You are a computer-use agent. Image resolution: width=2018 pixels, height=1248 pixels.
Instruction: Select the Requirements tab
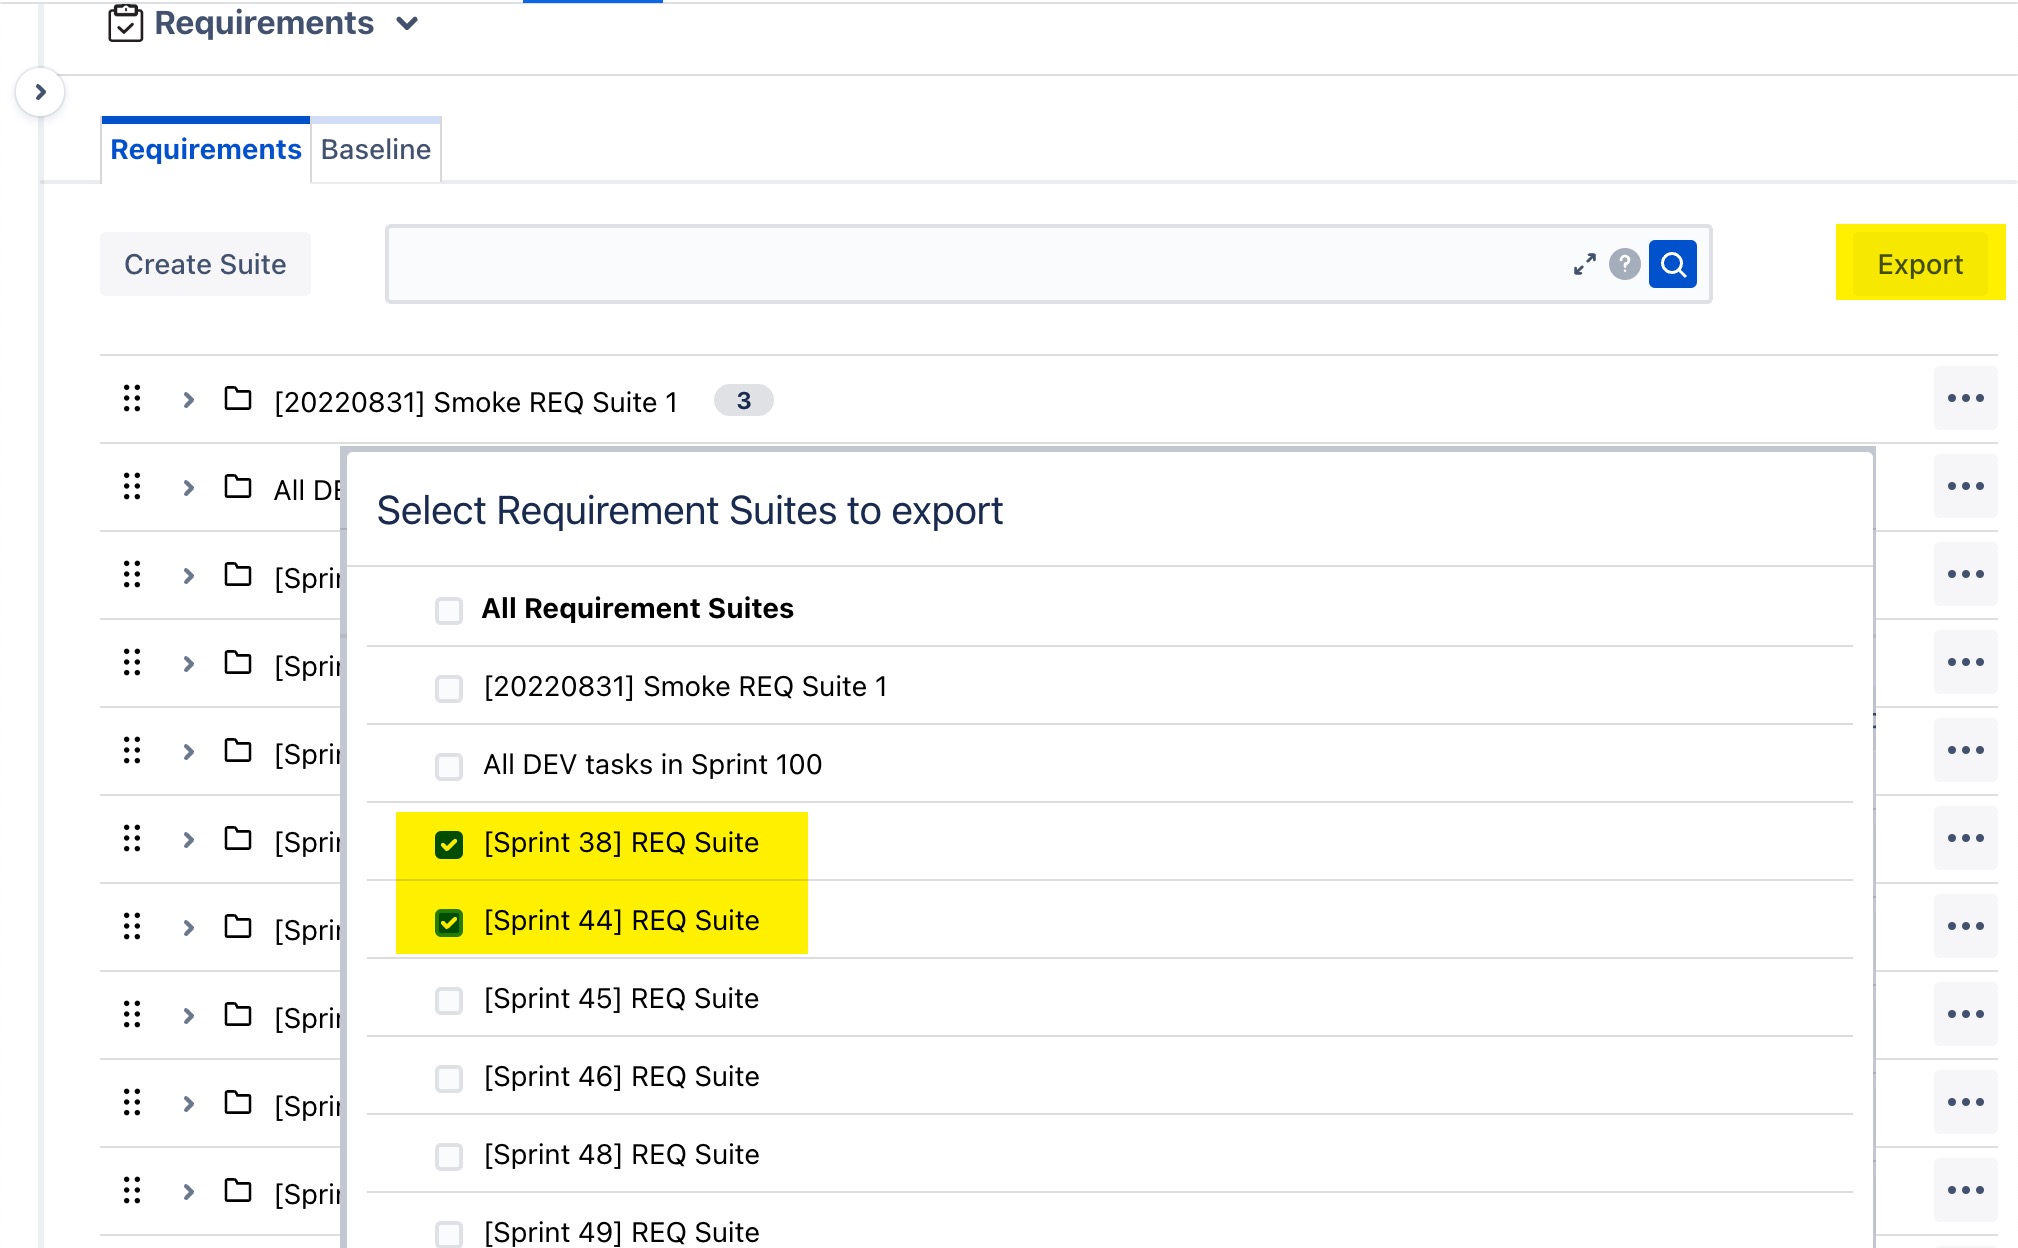point(206,150)
